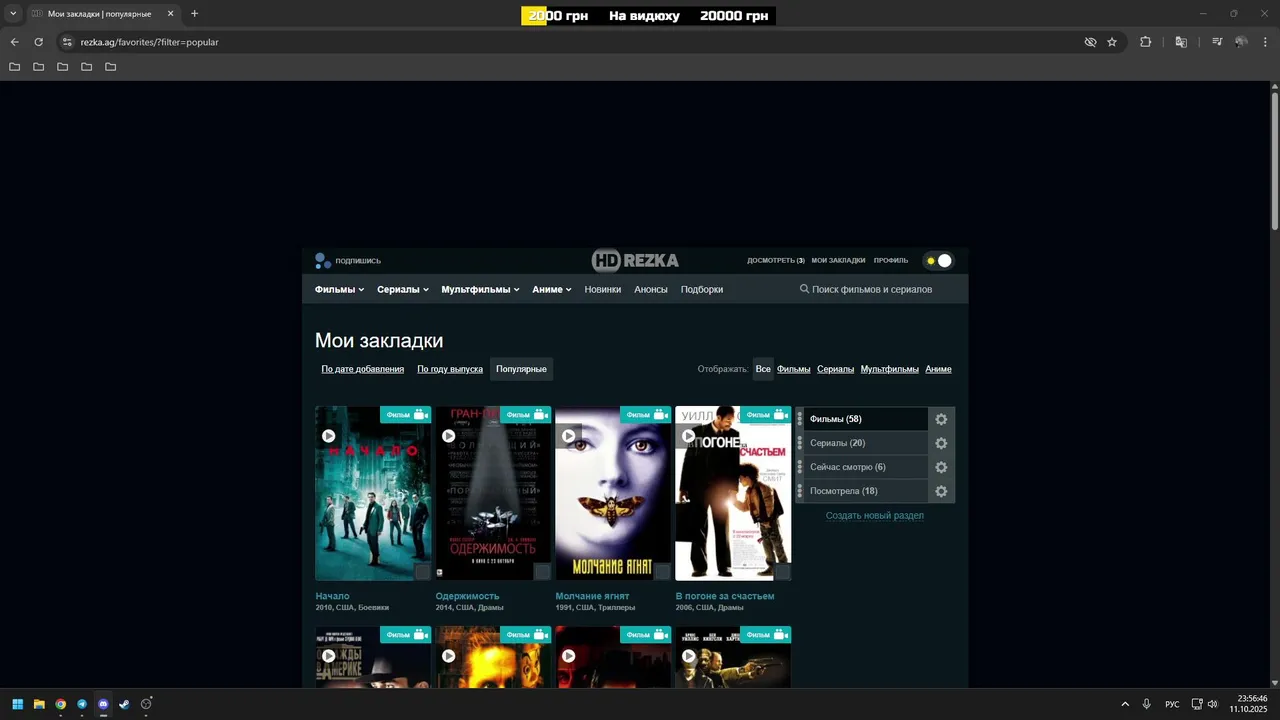Go back to the previous page
The width and height of the screenshot is (1280, 720).
(14, 42)
